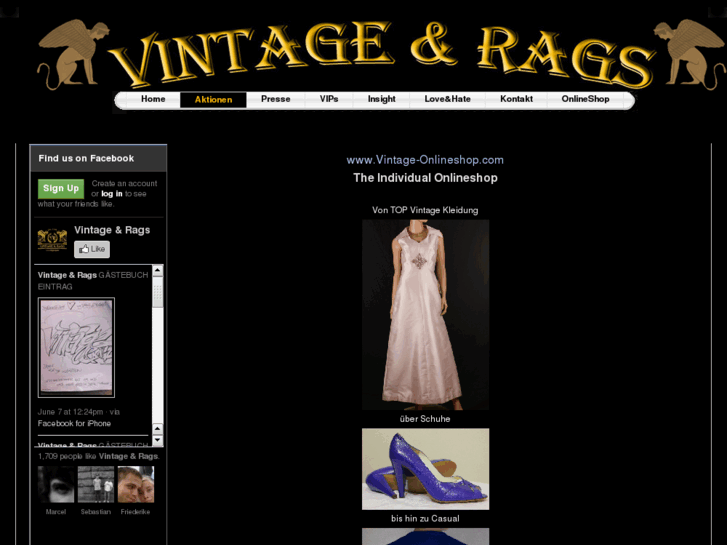This screenshot has width=727, height=545.
Task: Go to OnlineShop in the navigation
Action: (585, 99)
